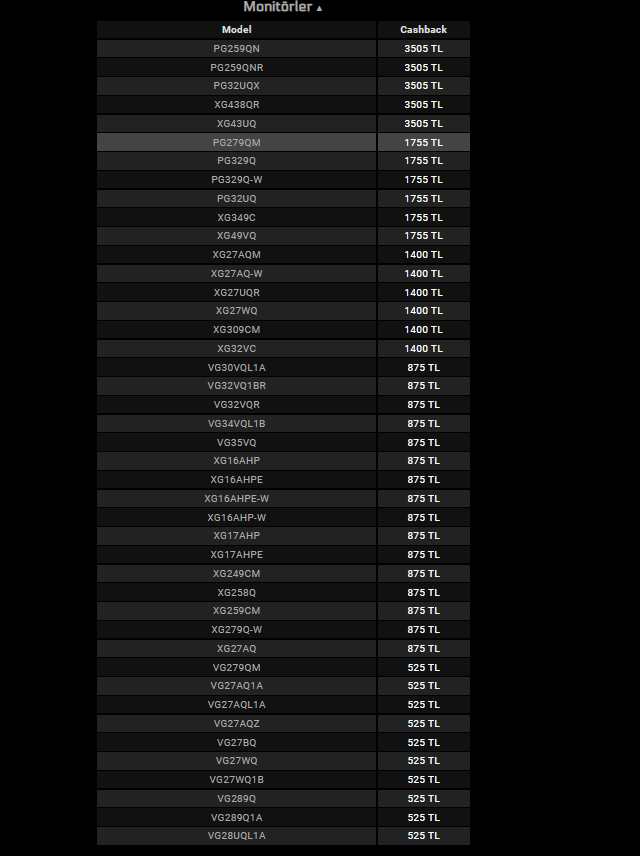
Task: Click the VG28UQL1A model name
Action: click(x=237, y=835)
